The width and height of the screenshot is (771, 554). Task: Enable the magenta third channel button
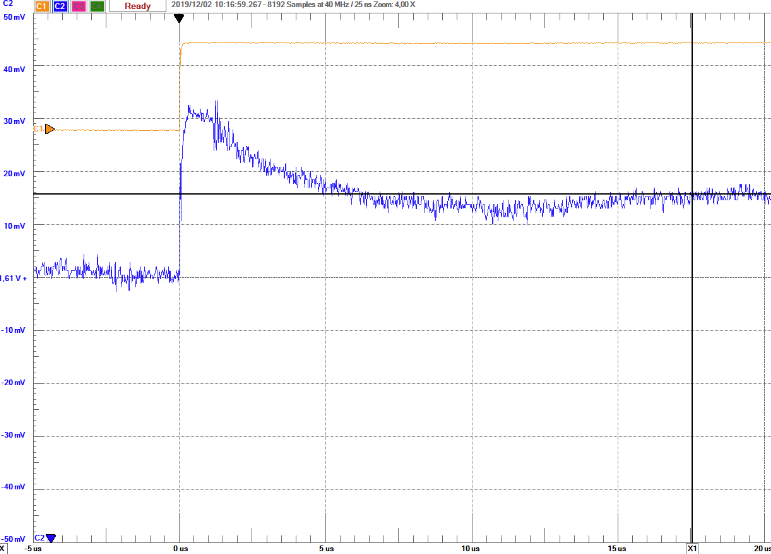[79, 6]
